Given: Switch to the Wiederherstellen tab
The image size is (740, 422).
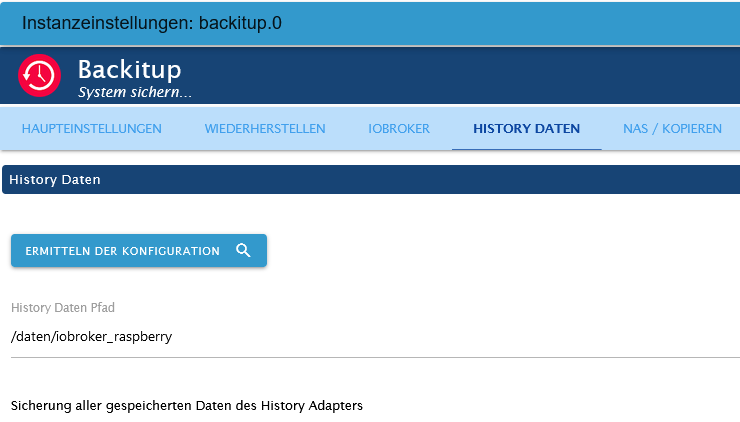Looking at the screenshot, I should click(x=265, y=128).
